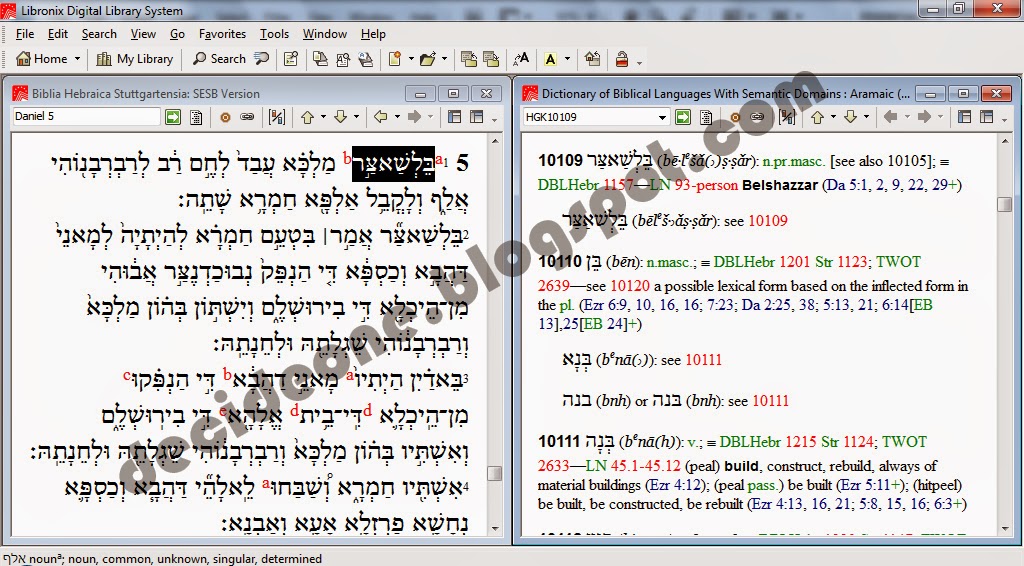
Task: Click the text size zoom icon
Action: pos(521,59)
